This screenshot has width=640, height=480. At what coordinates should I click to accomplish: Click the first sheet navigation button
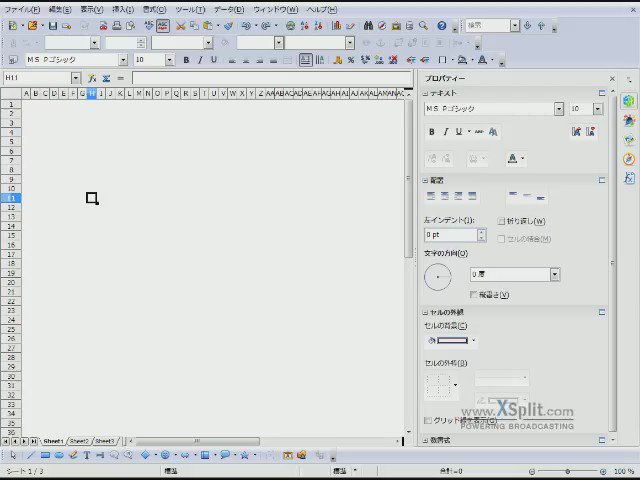[x=6, y=441]
